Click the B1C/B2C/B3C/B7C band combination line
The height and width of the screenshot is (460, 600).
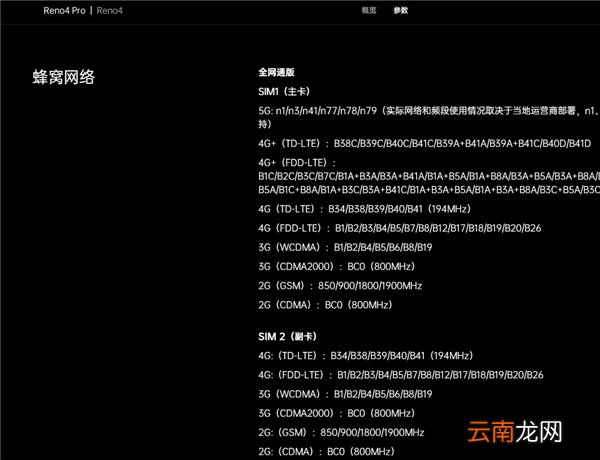[x=429, y=176]
